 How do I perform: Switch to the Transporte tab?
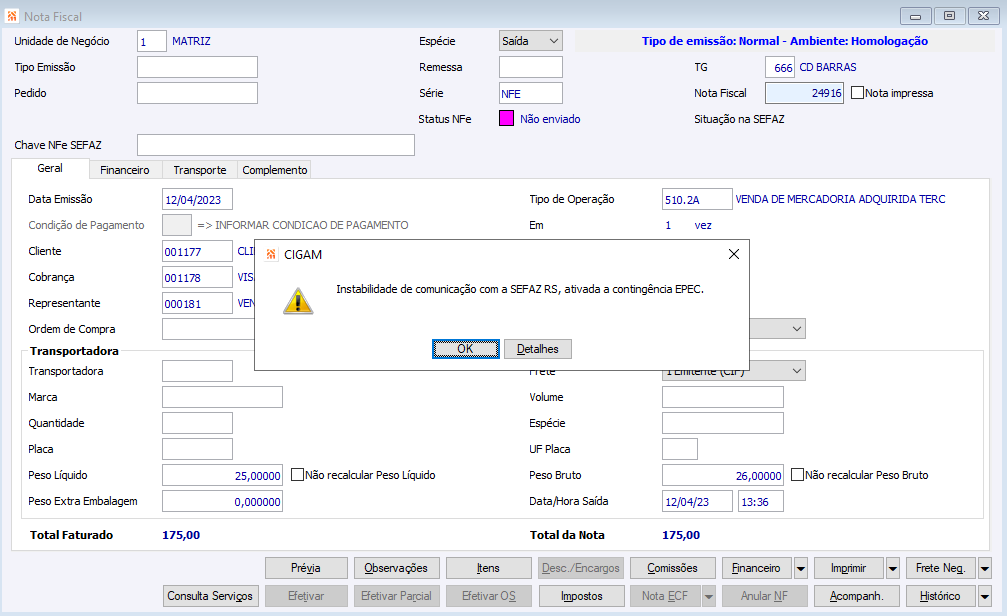point(200,170)
